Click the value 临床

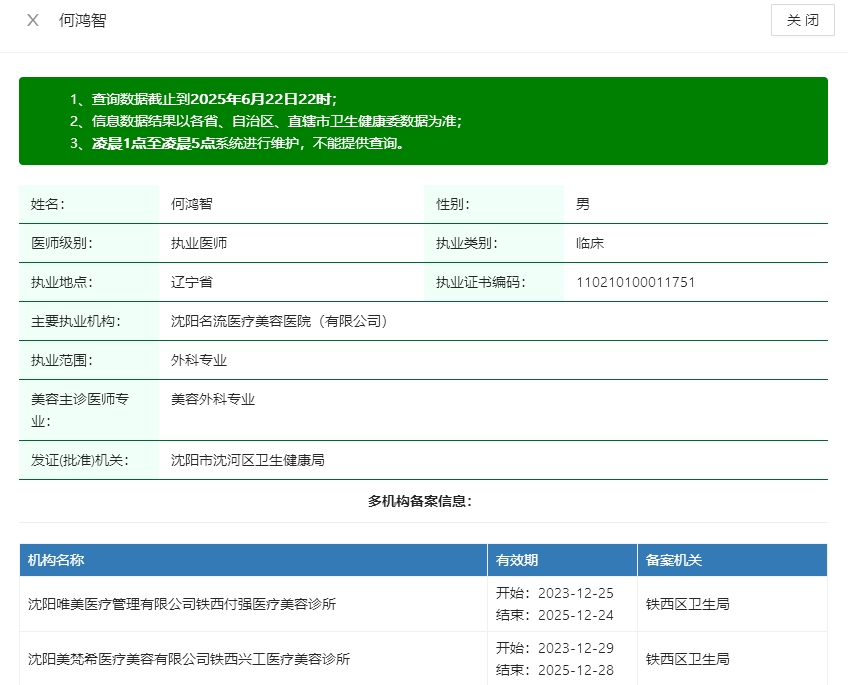click(589, 243)
